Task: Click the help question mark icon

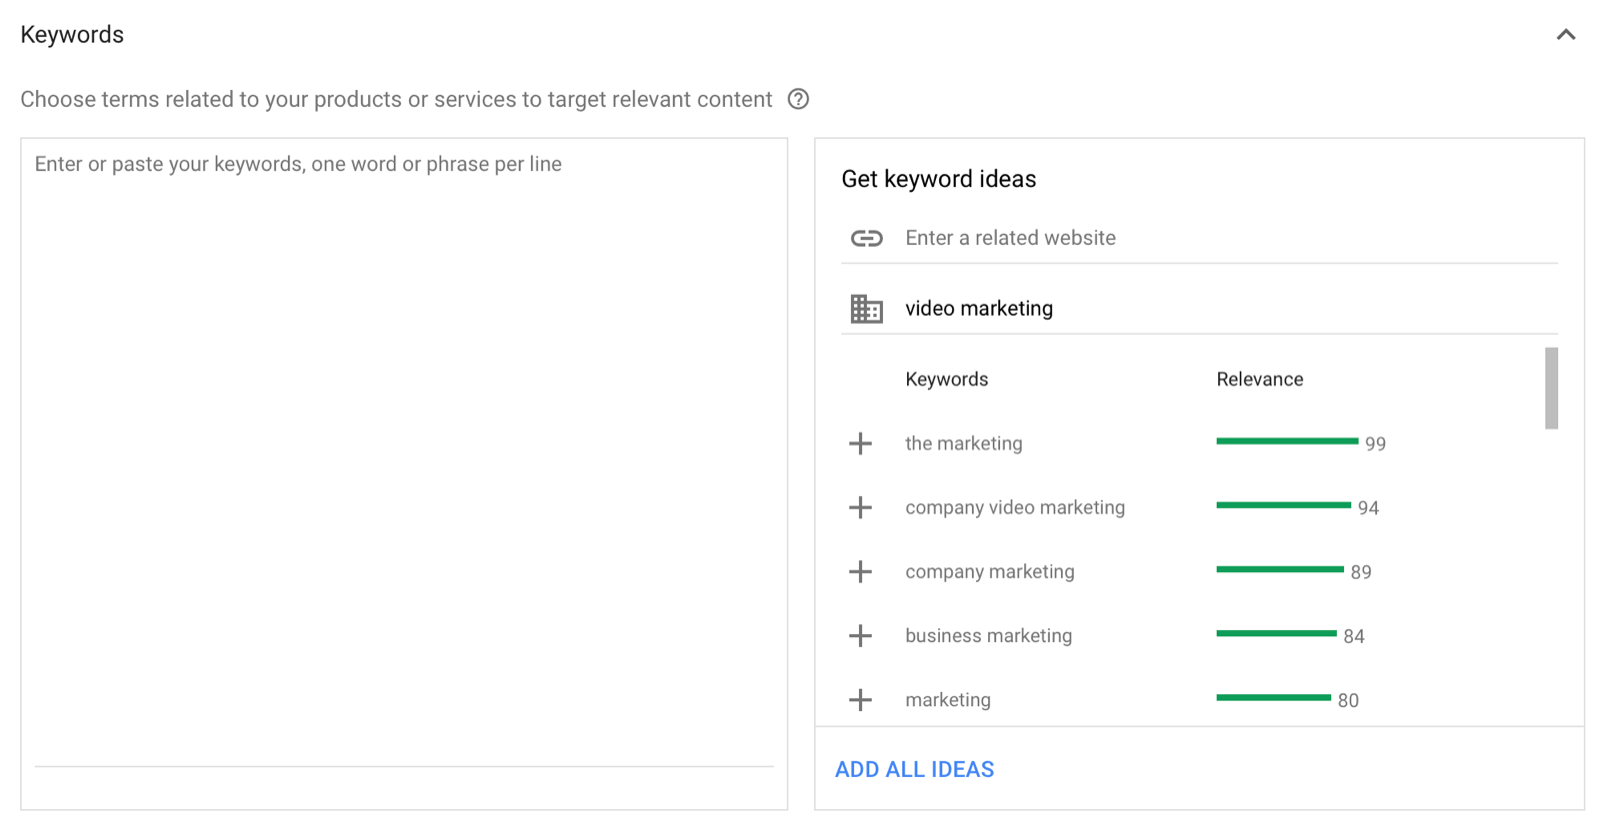Action: [x=798, y=99]
